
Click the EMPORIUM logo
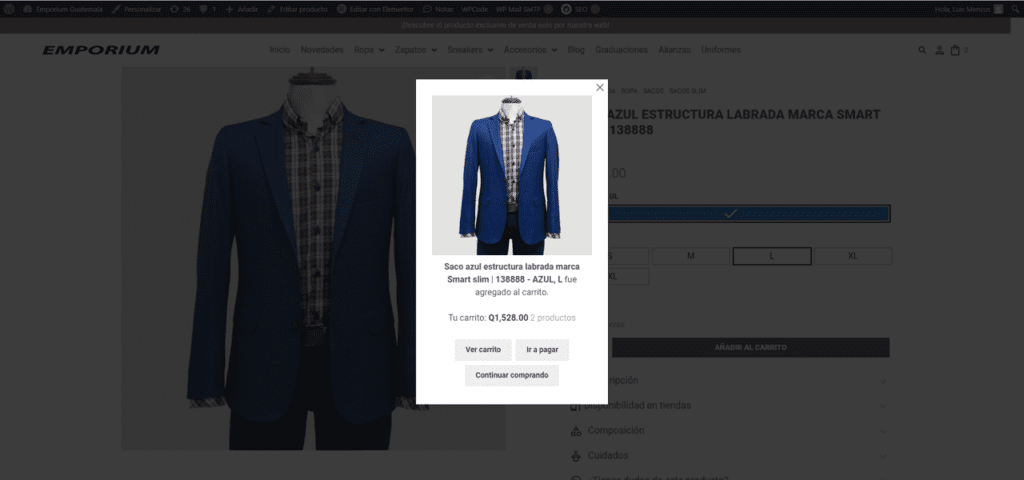[101, 50]
